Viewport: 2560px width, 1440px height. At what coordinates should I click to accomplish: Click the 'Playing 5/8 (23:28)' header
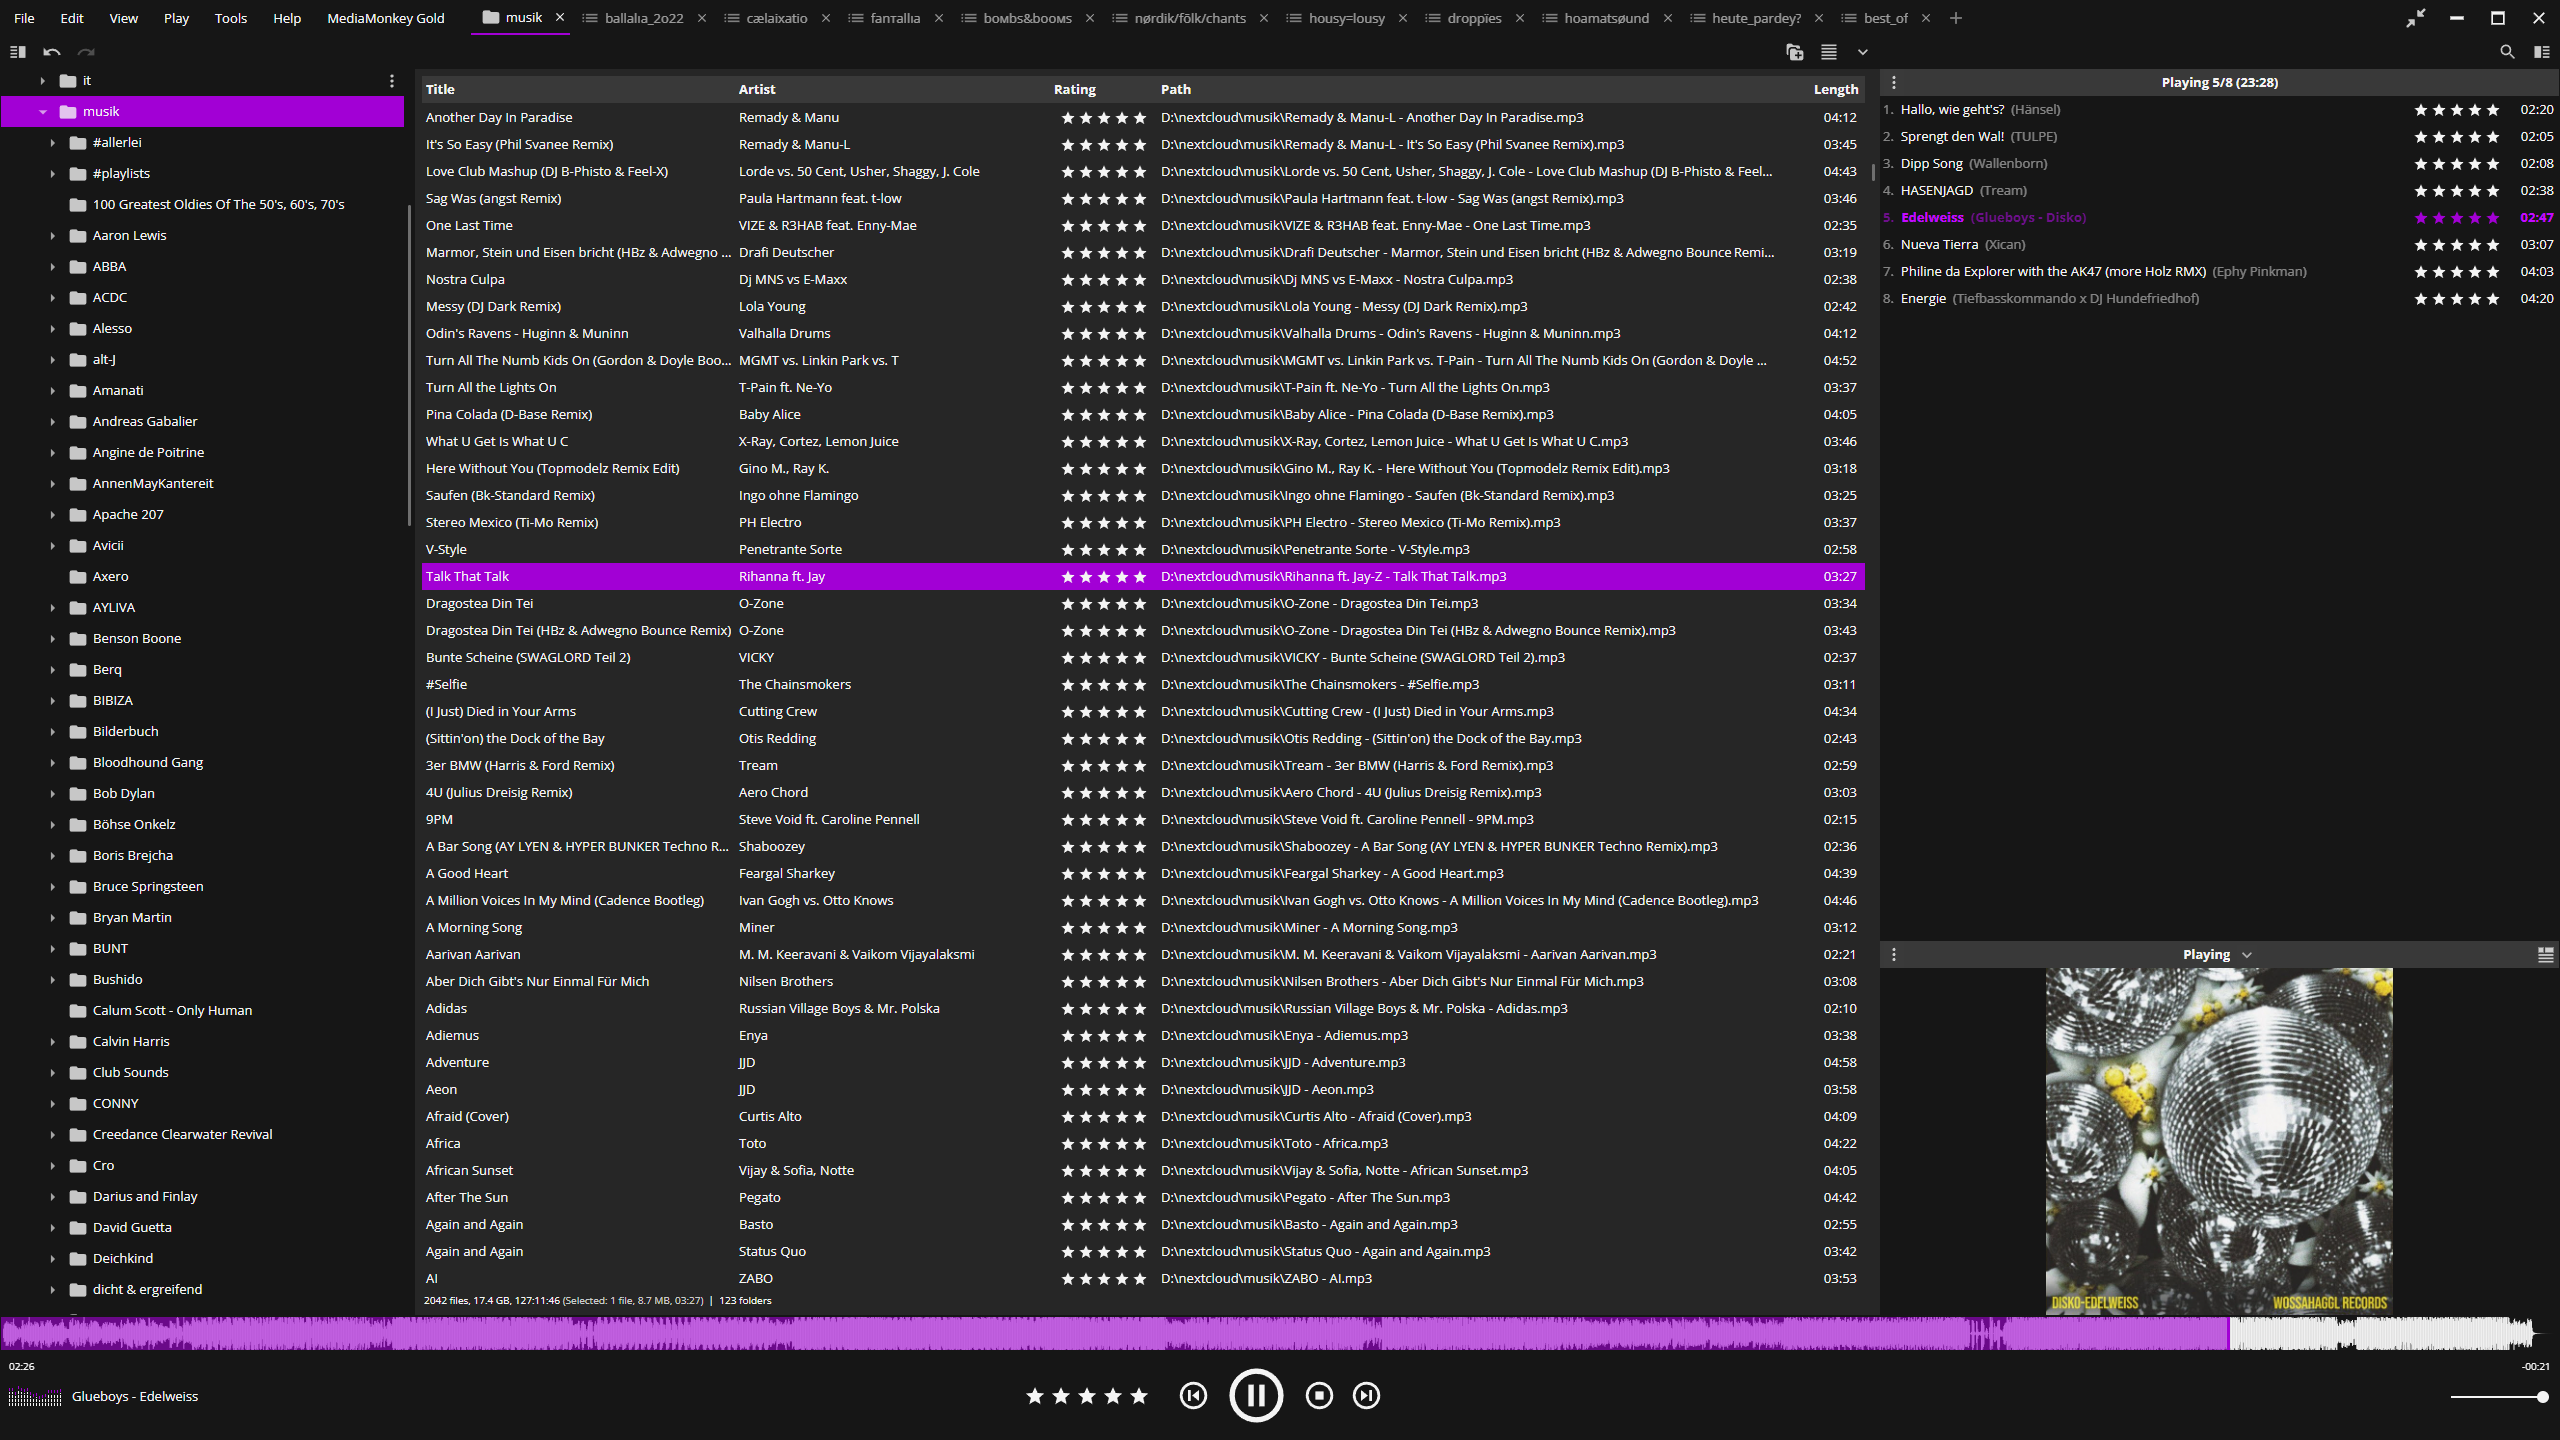click(x=2220, y=83)
